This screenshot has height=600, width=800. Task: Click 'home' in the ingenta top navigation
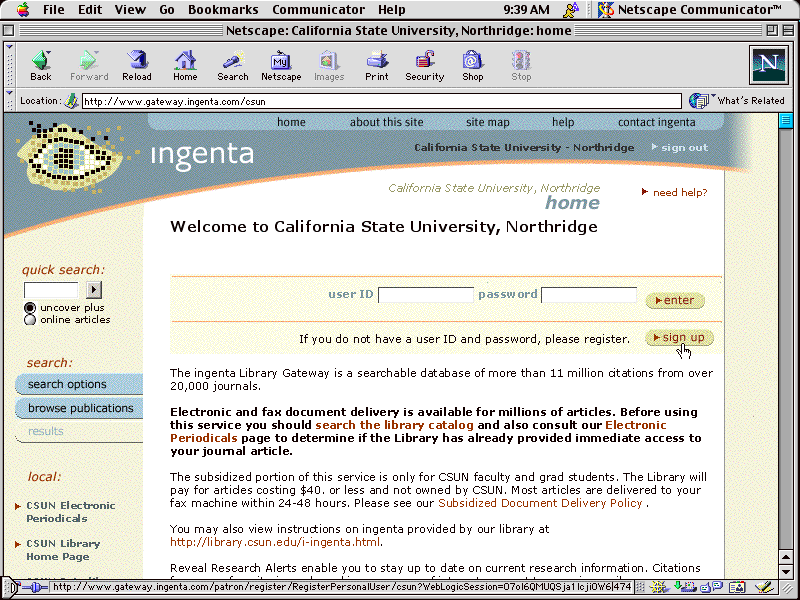[291, 122]
